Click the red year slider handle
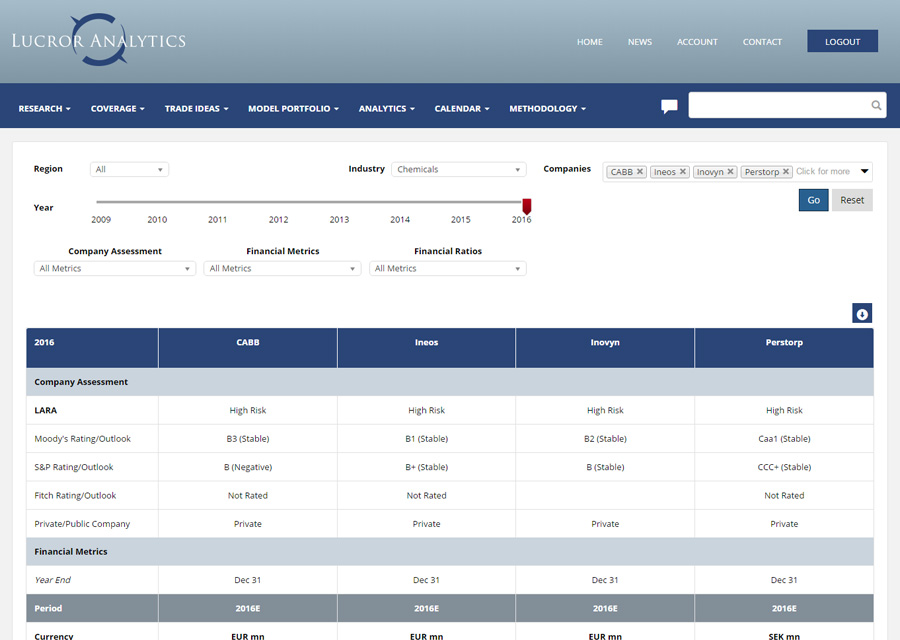Viewport: 900px width, 640px height. tap(526, 206)
